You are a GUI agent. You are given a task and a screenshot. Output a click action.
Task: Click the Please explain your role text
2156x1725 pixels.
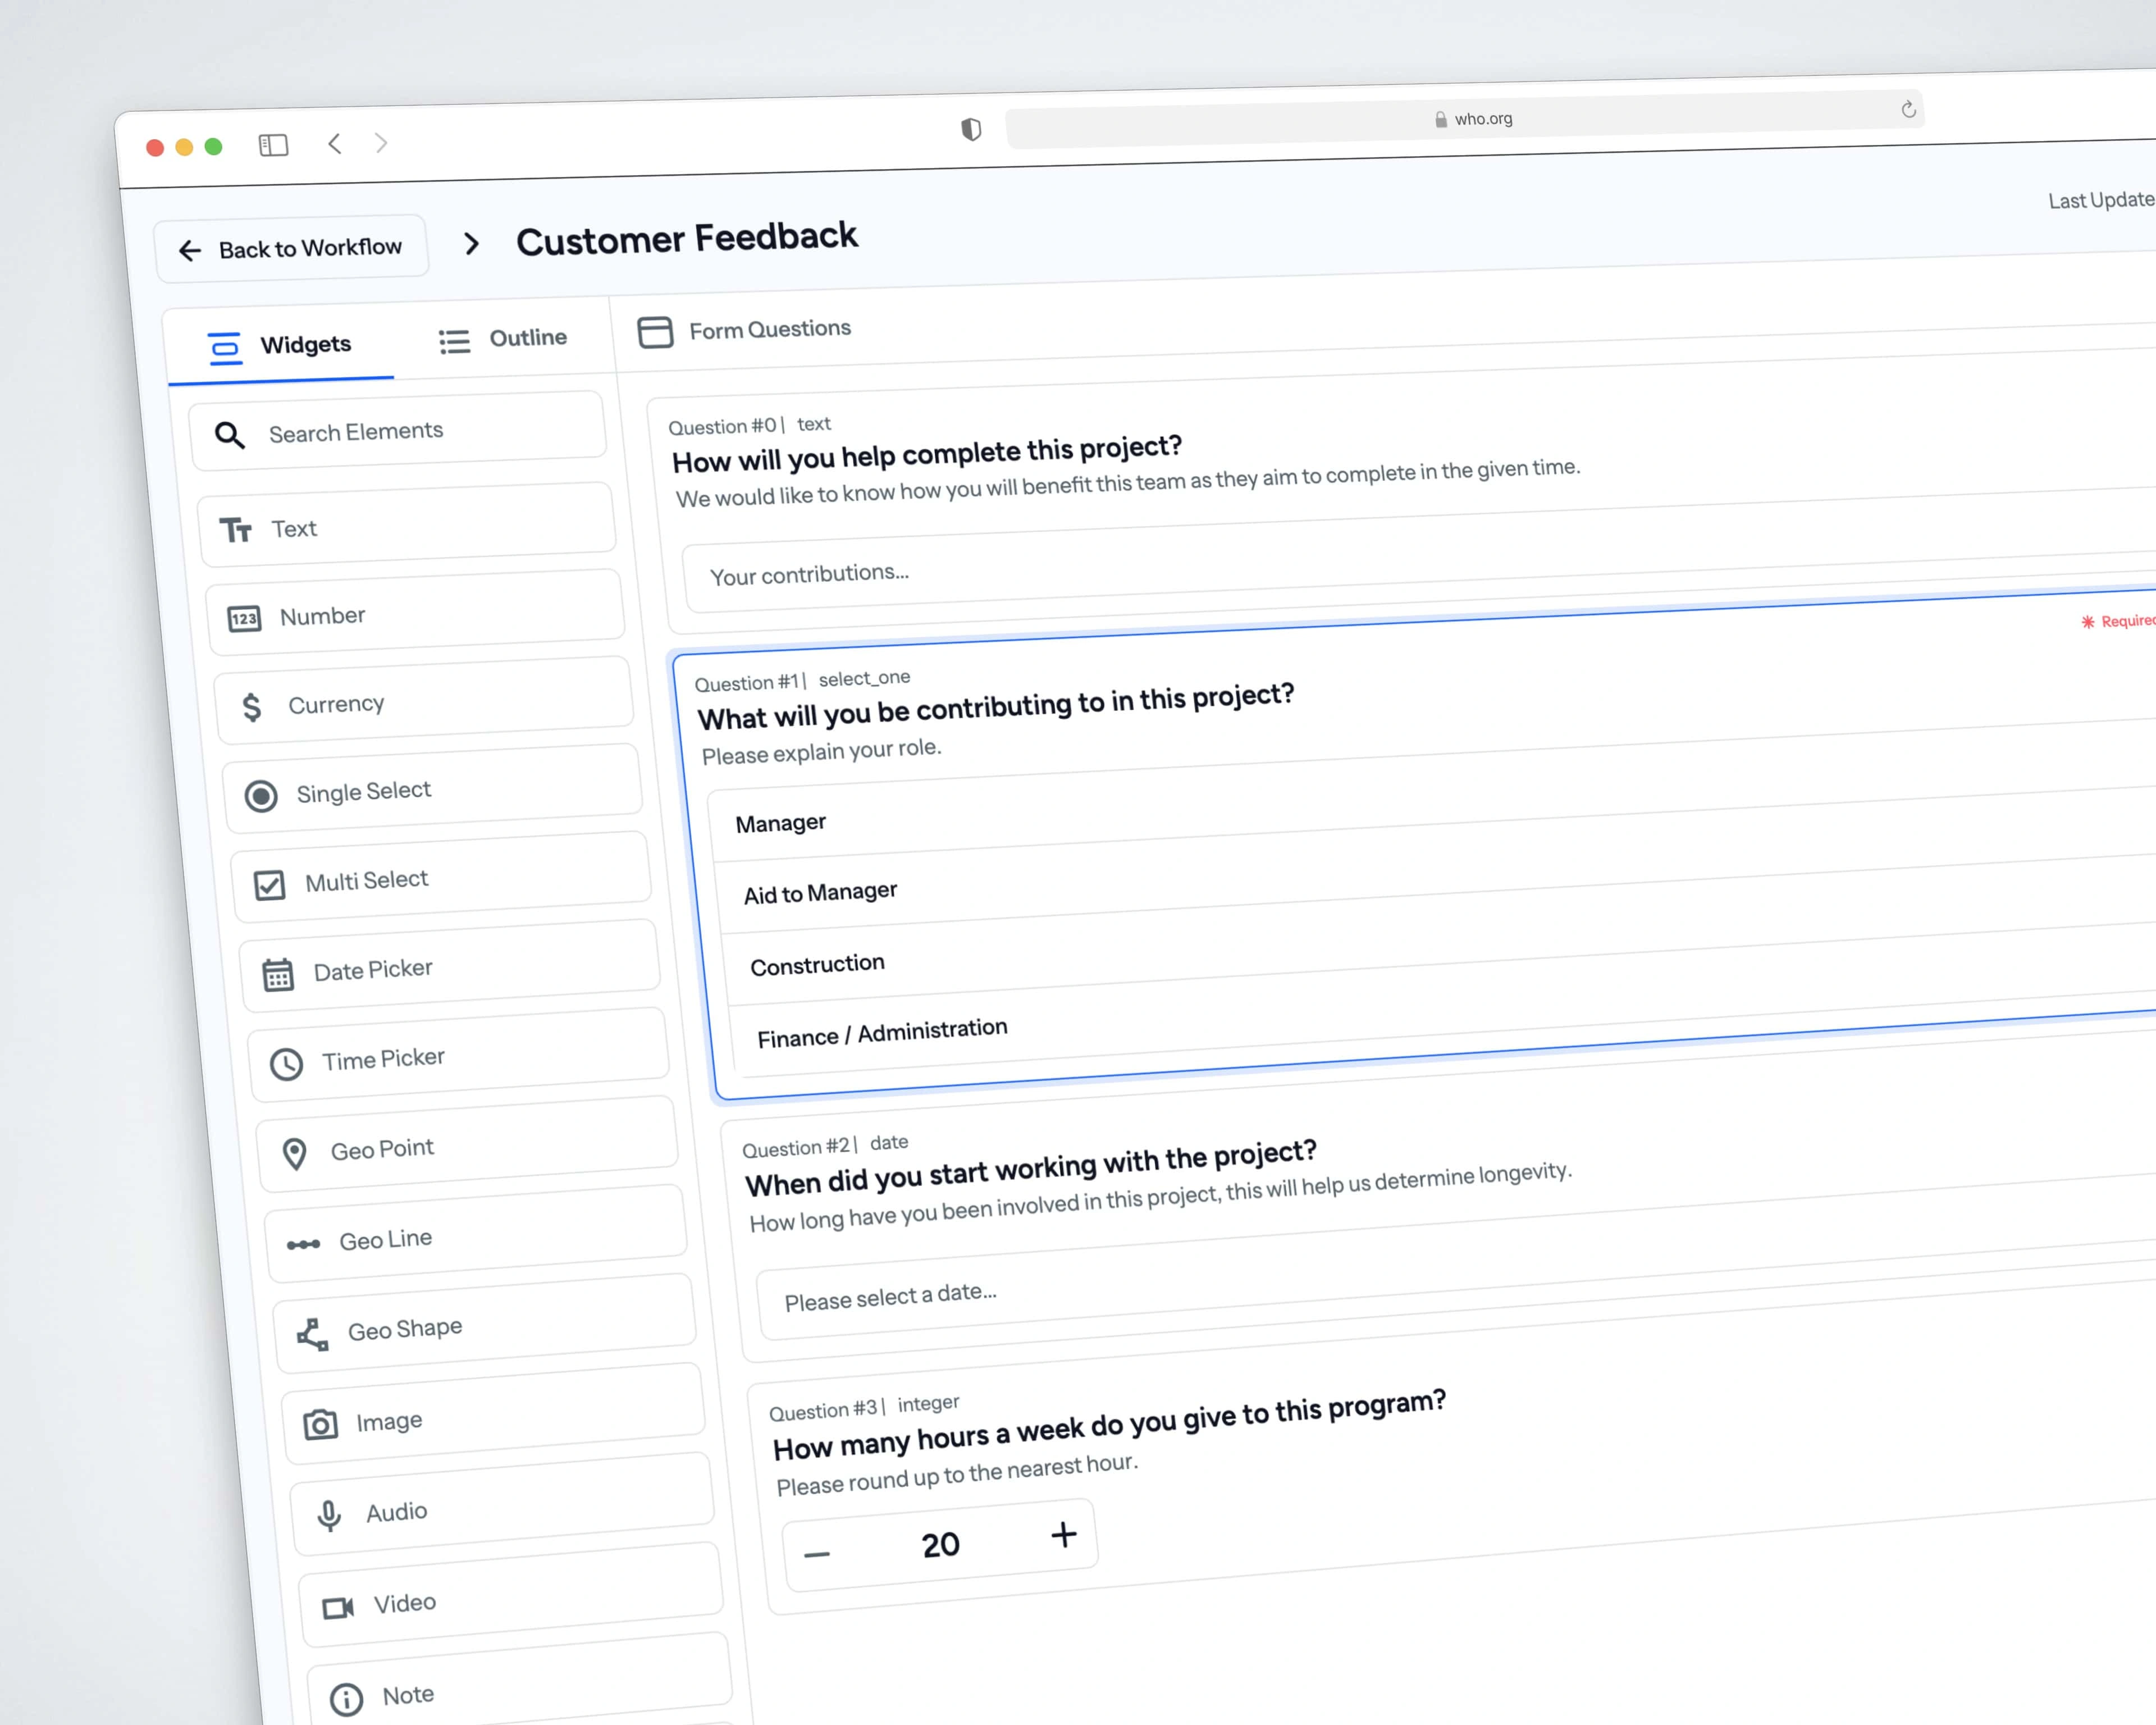coord(821,751)
